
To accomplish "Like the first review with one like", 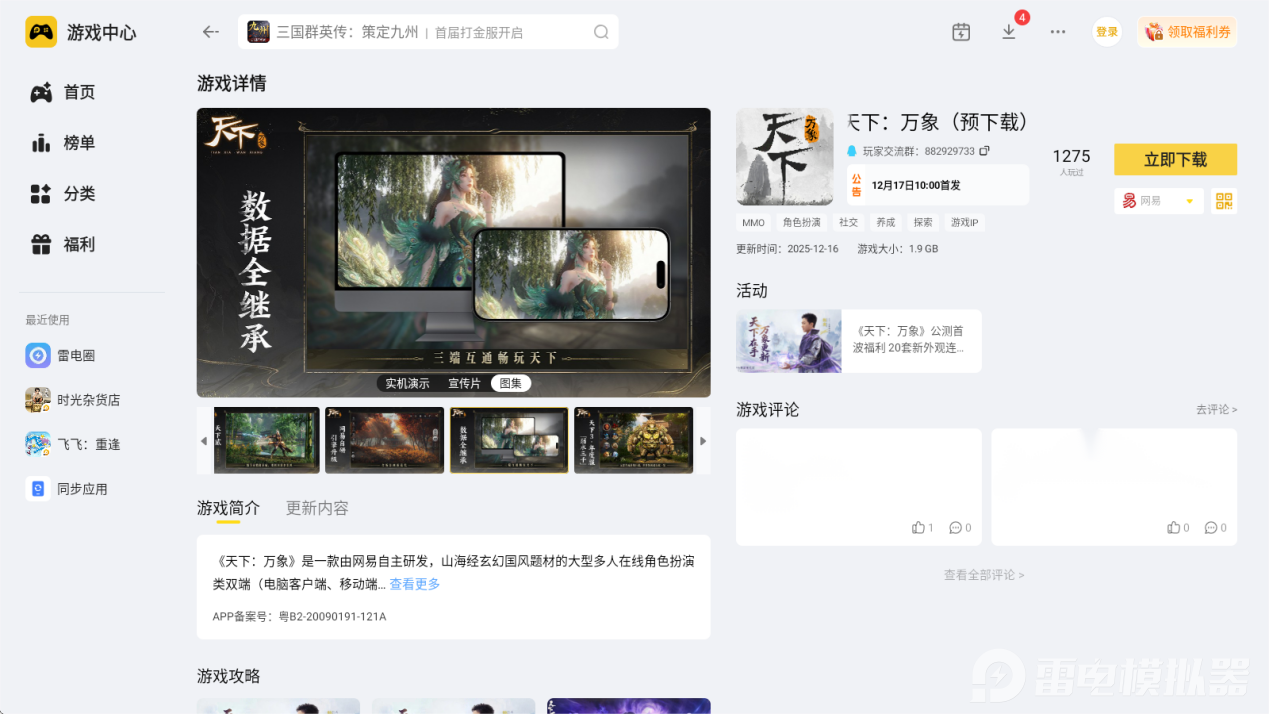I will click(922, 528).
